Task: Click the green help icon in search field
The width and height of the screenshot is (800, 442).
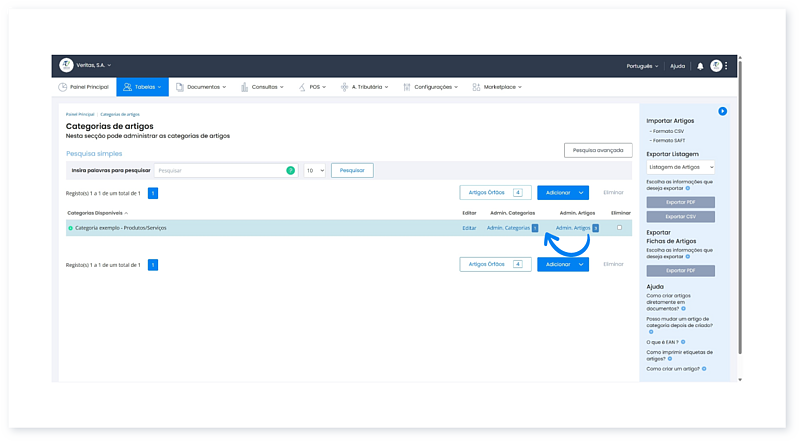Action: coord(291,171)
